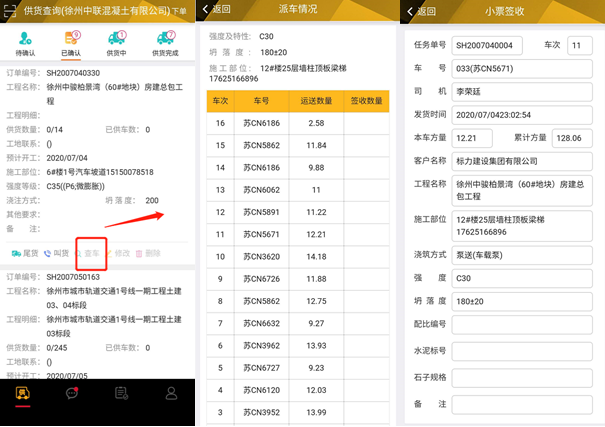Select trip 15 row's plate 苏CN5862
The height and width of the screenshot is (427, 605).
(261, 145)
